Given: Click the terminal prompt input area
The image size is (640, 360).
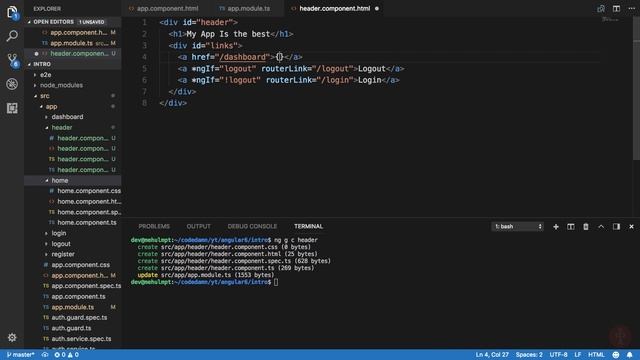Looking at the screenshot, I should pos(276,282).
